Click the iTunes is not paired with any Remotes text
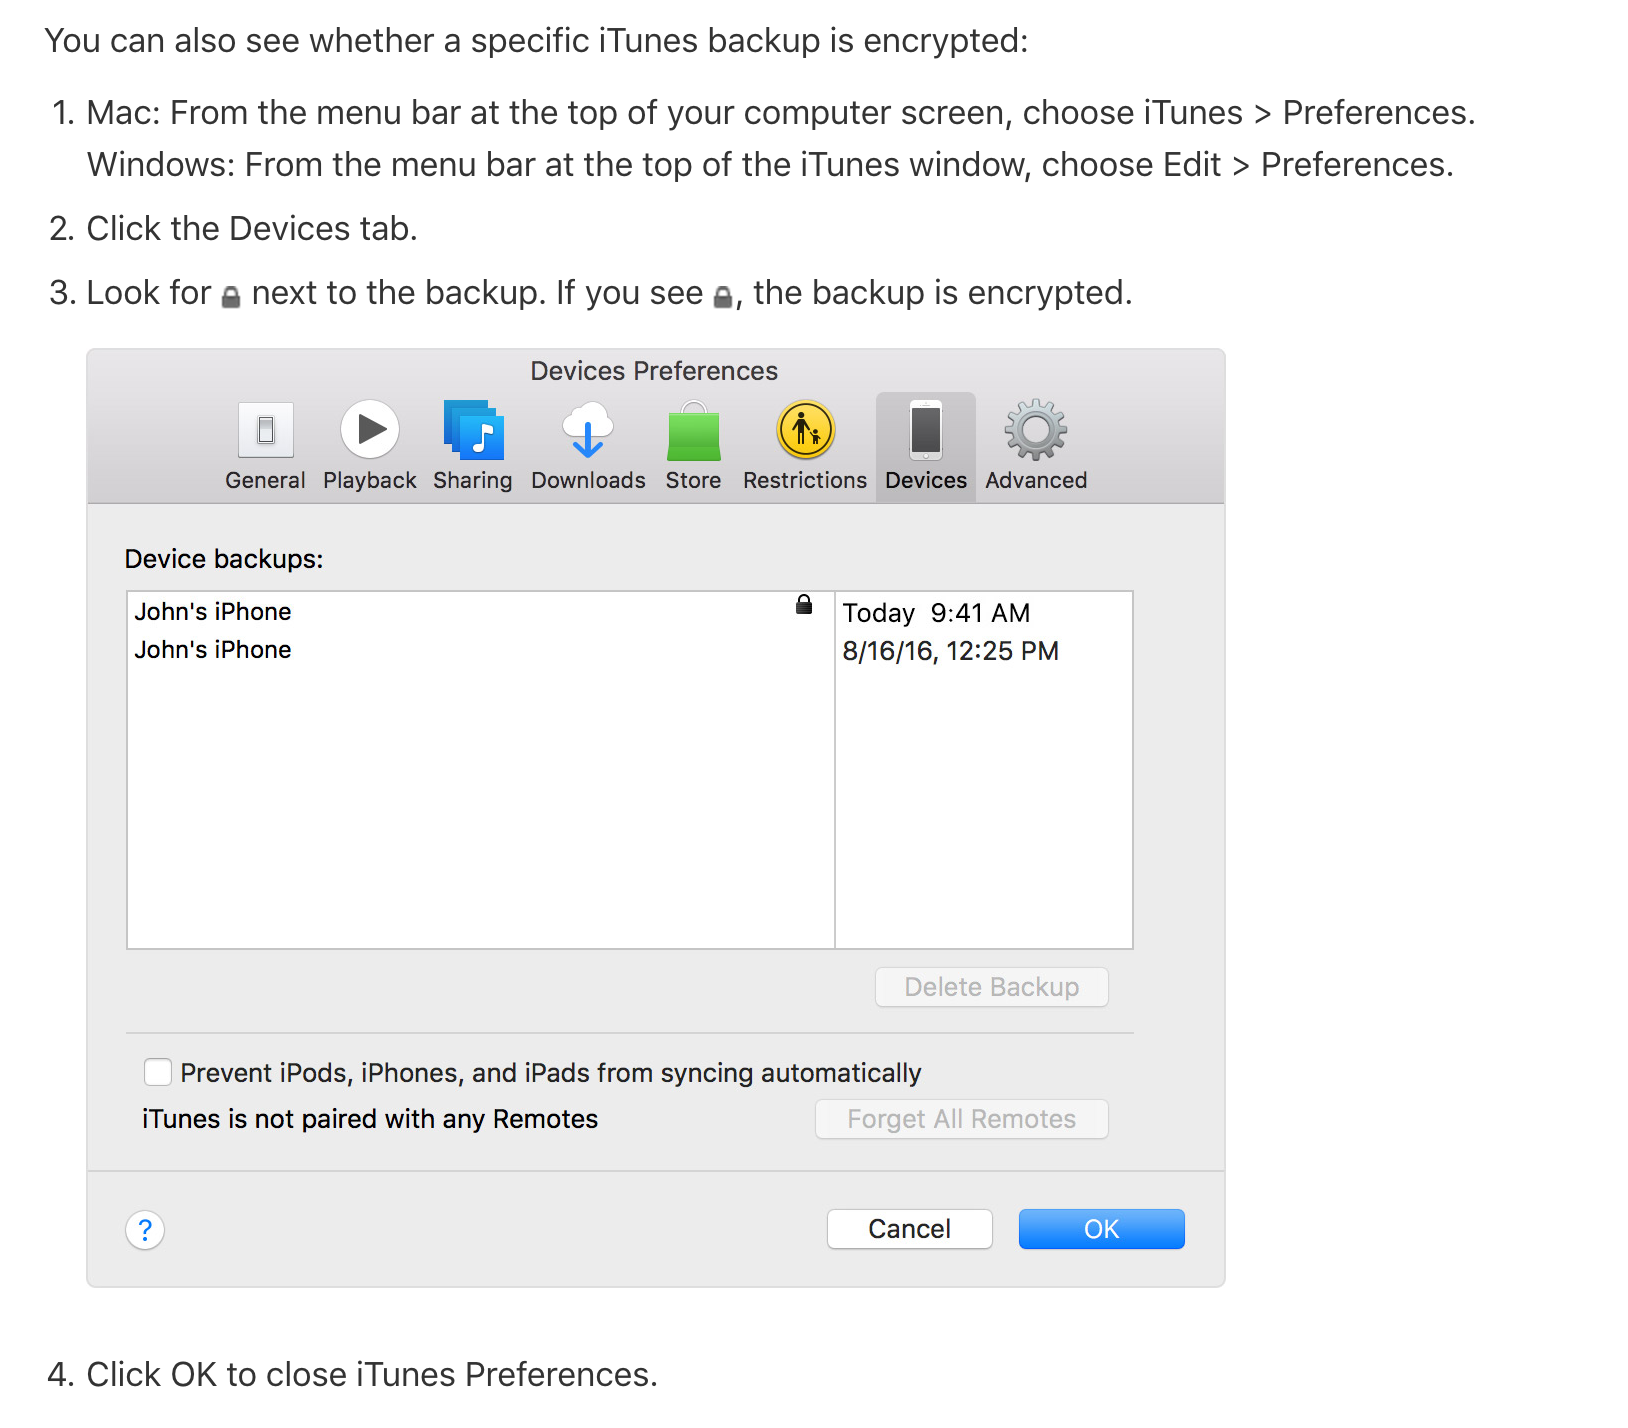This screenshot has height=1428, width=1628. coord(370,1119)
